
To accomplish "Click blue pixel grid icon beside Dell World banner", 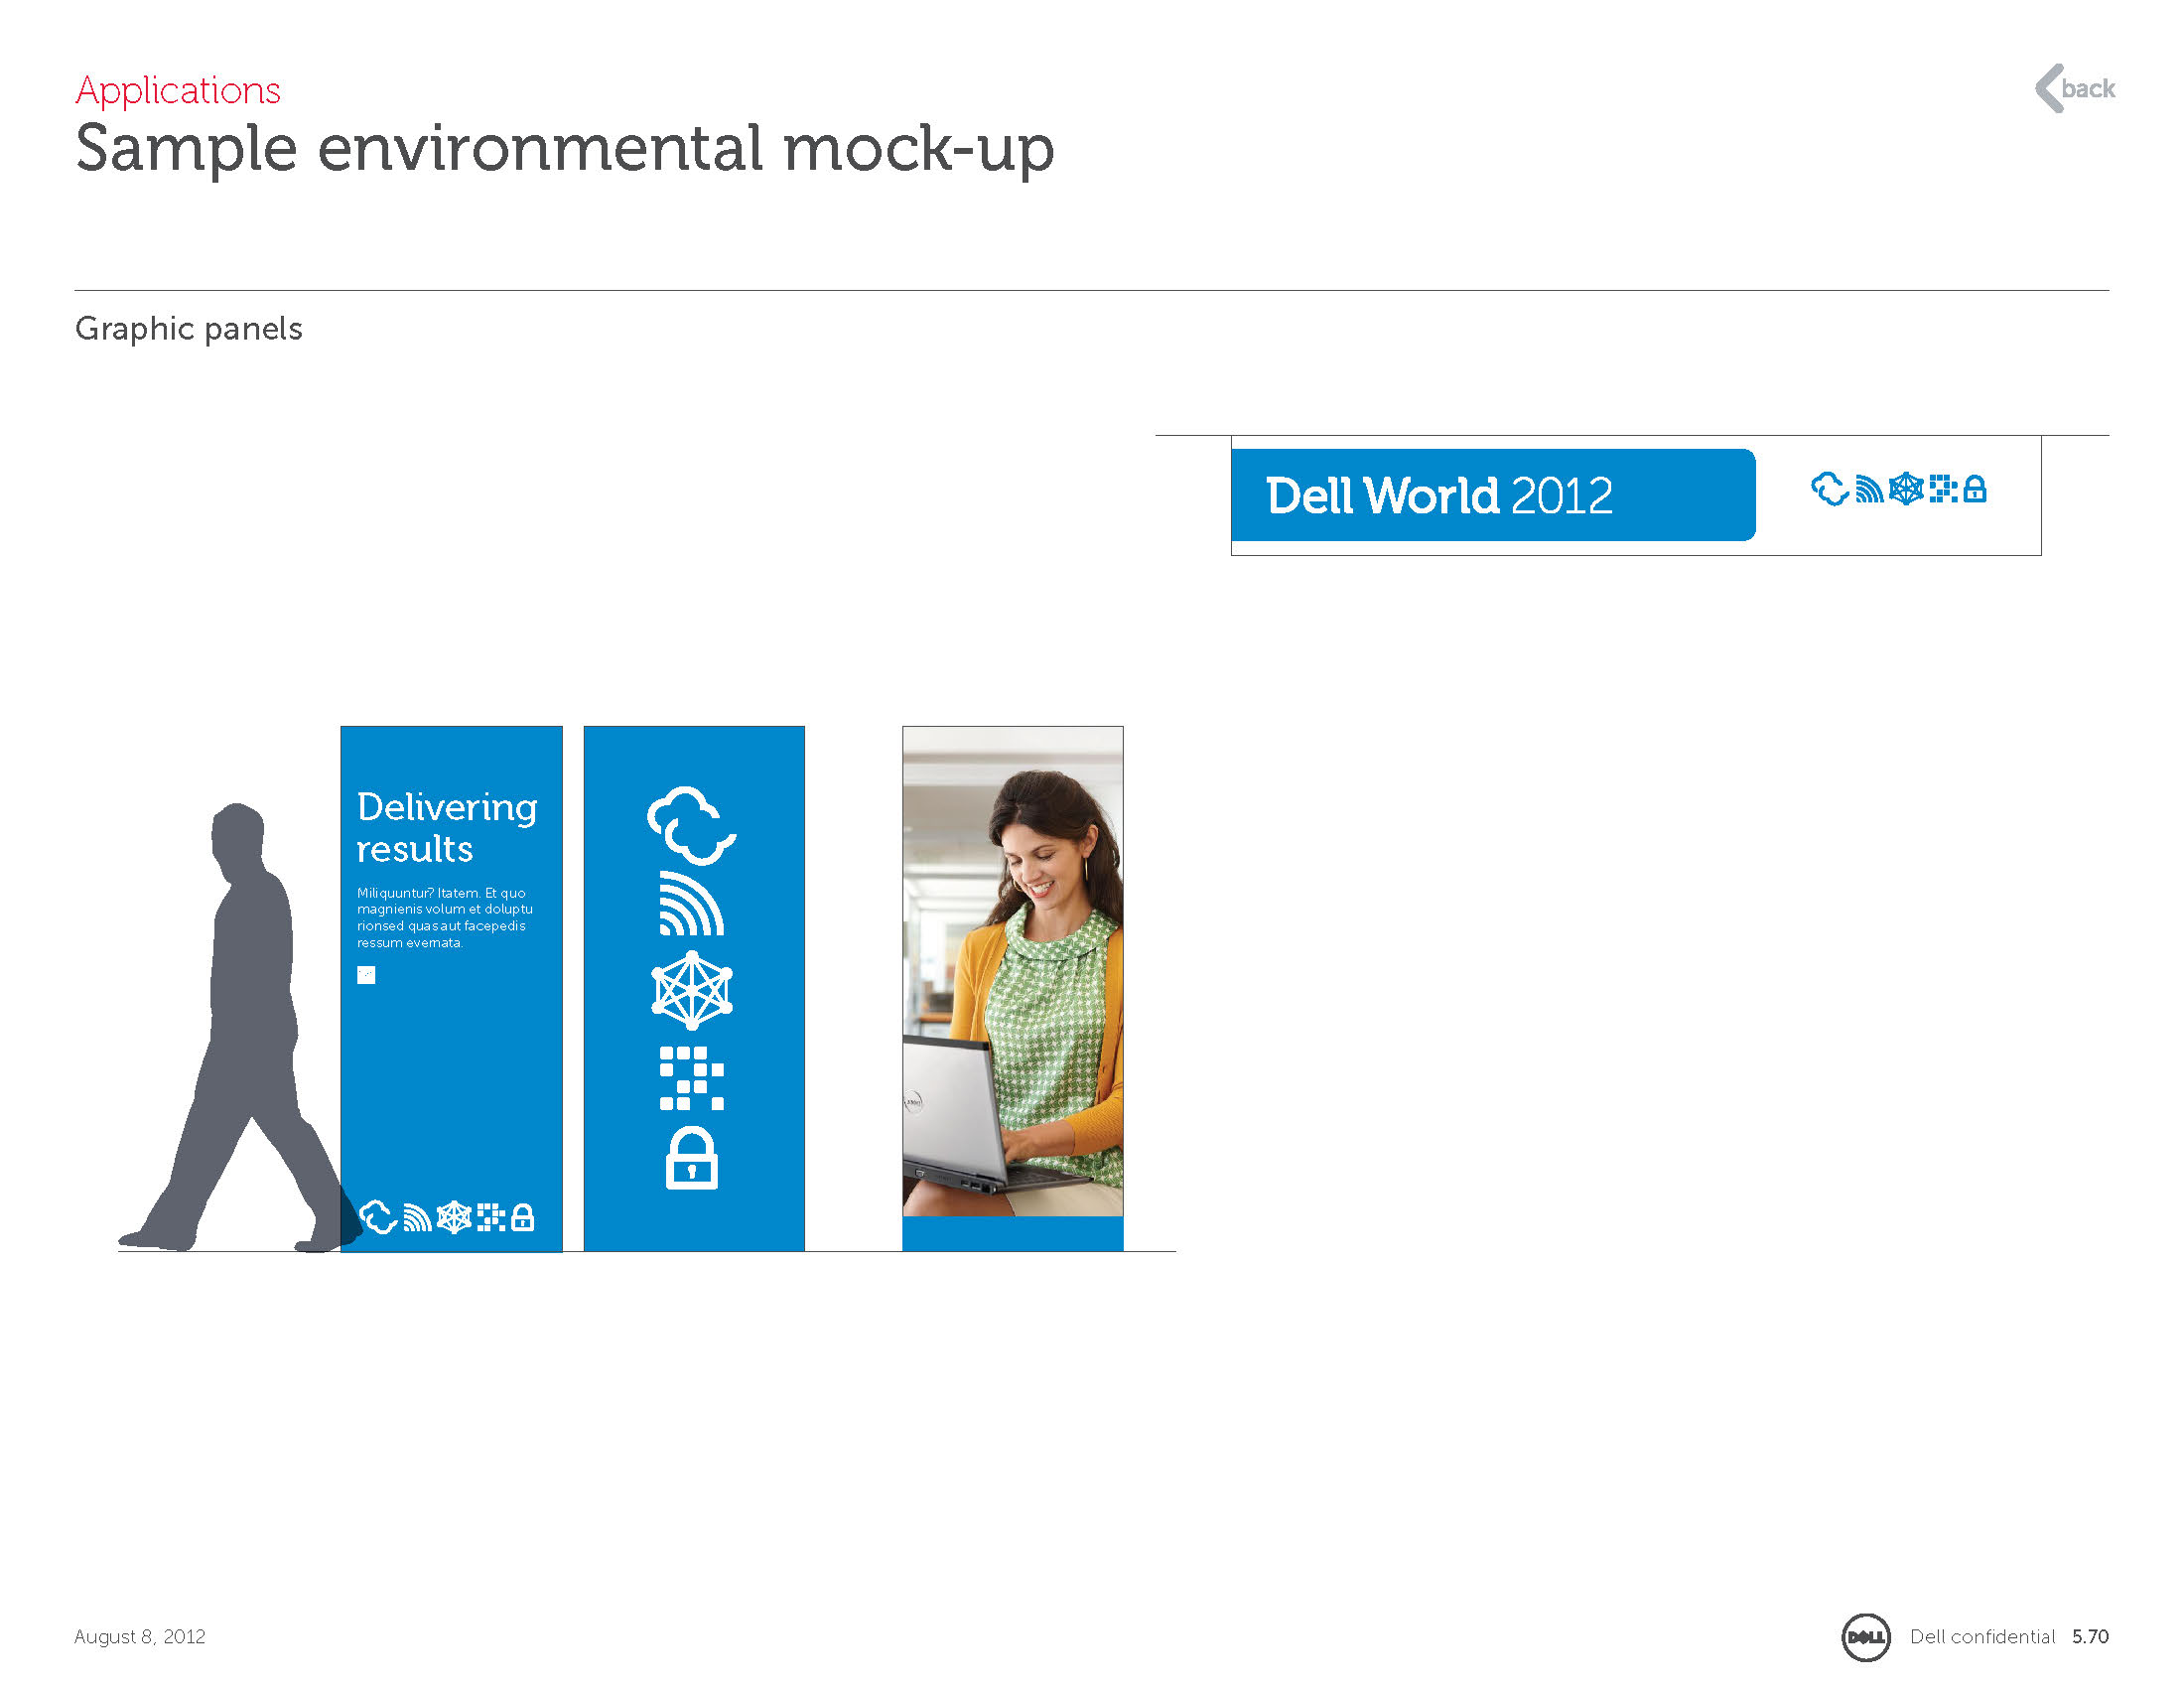I will point(1943,489).
